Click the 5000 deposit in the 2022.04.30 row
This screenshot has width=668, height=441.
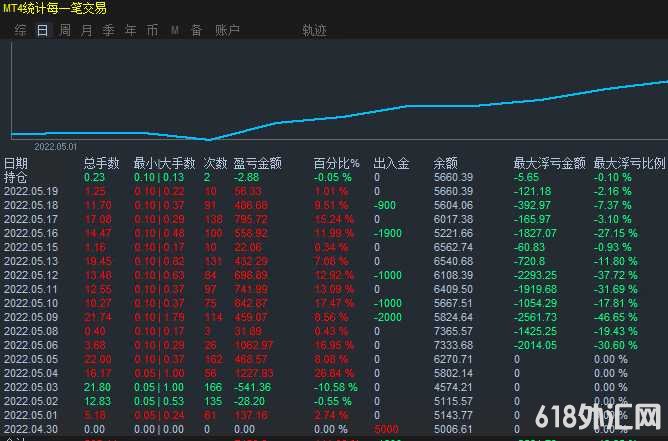(386, 429)
